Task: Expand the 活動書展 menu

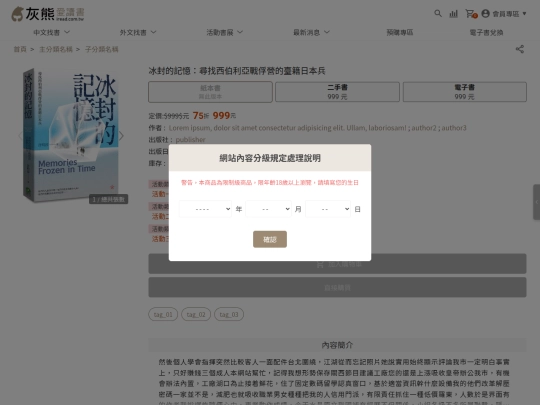Action: click(x=225, y=32)
